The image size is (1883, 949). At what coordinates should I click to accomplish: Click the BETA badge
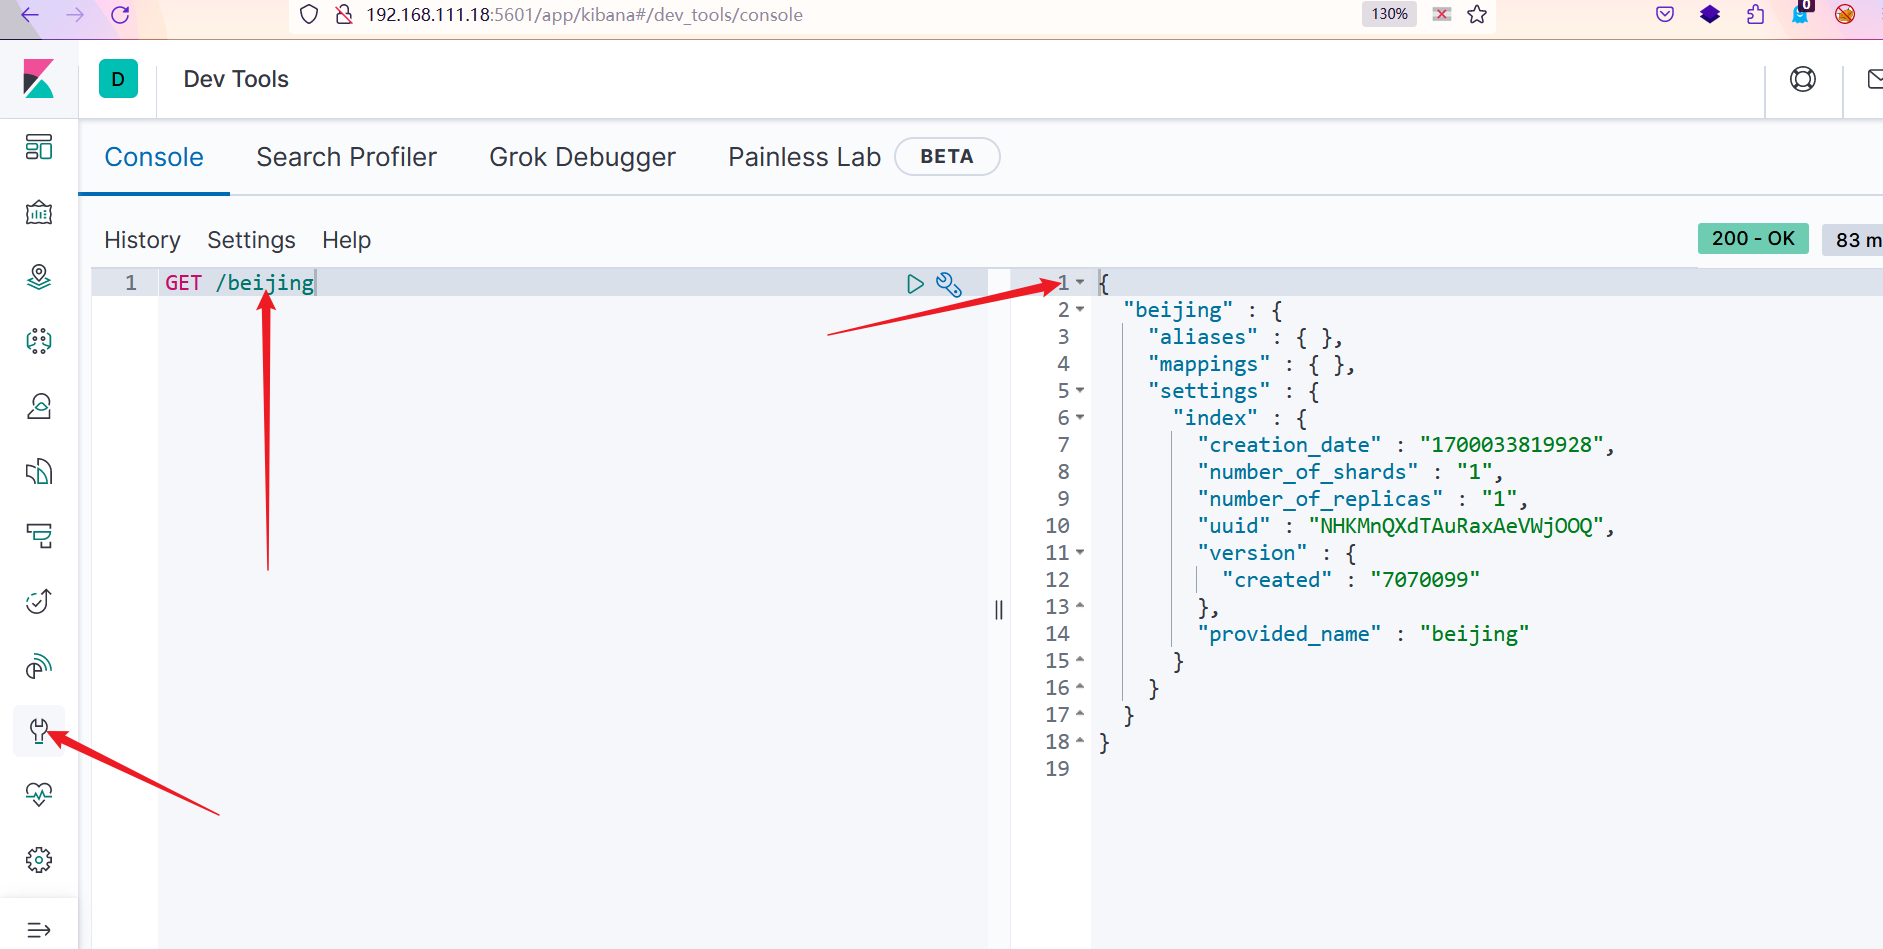click(947, 156)
